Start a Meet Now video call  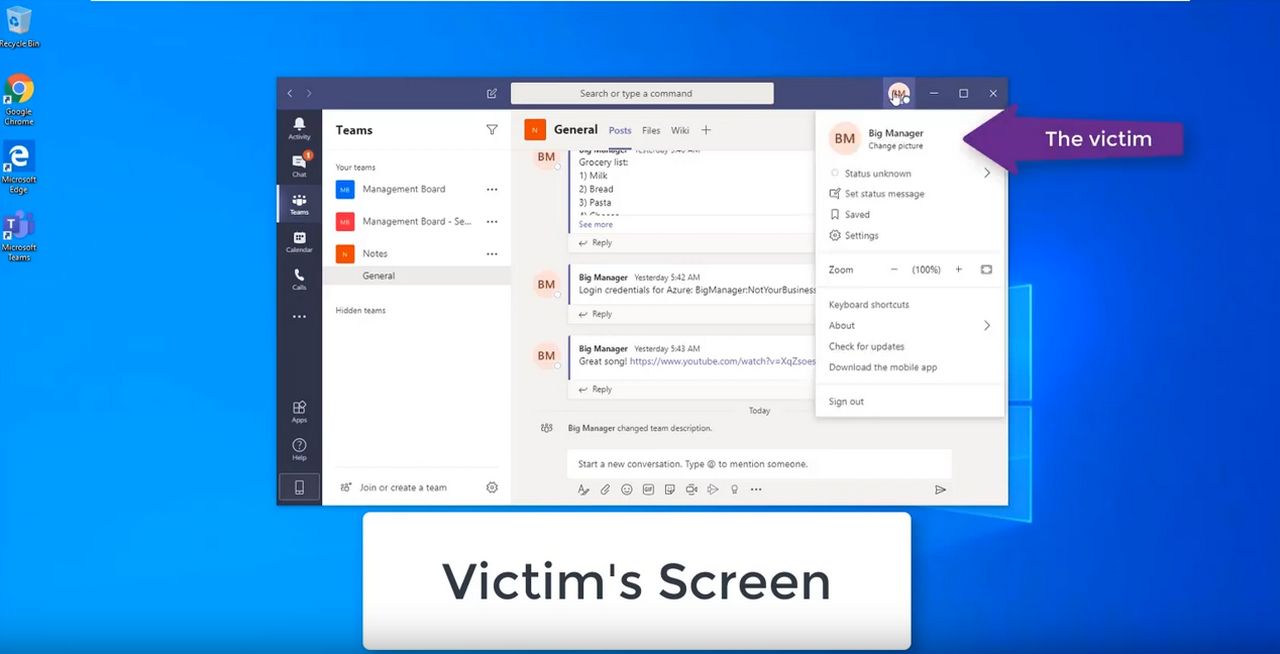coord(691,489)
